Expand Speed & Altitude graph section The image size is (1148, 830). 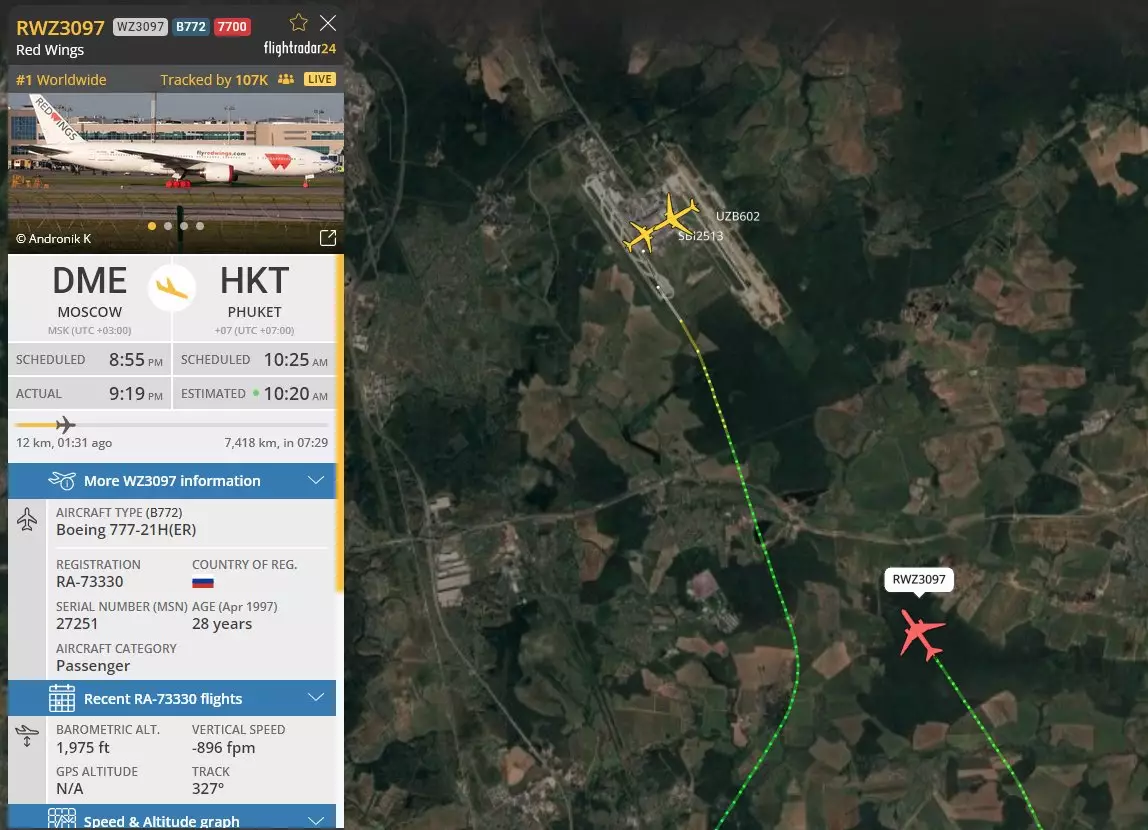(x=172, y=818)
